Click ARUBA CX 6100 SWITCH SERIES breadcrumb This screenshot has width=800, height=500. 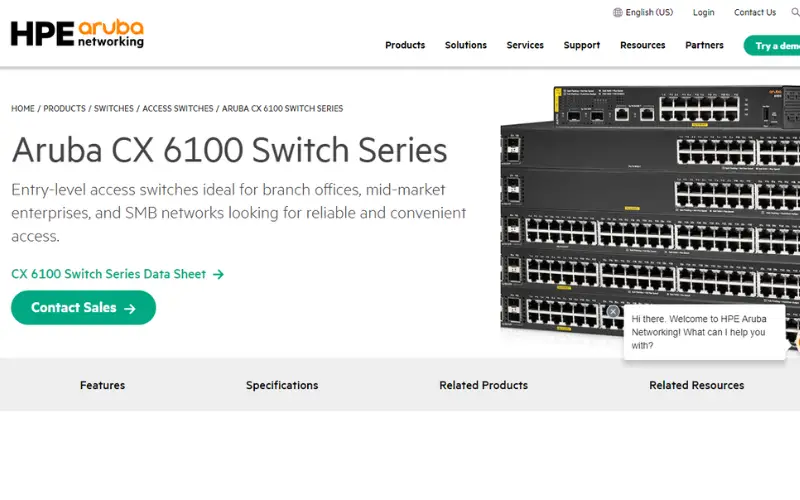[x=282, y=109]
